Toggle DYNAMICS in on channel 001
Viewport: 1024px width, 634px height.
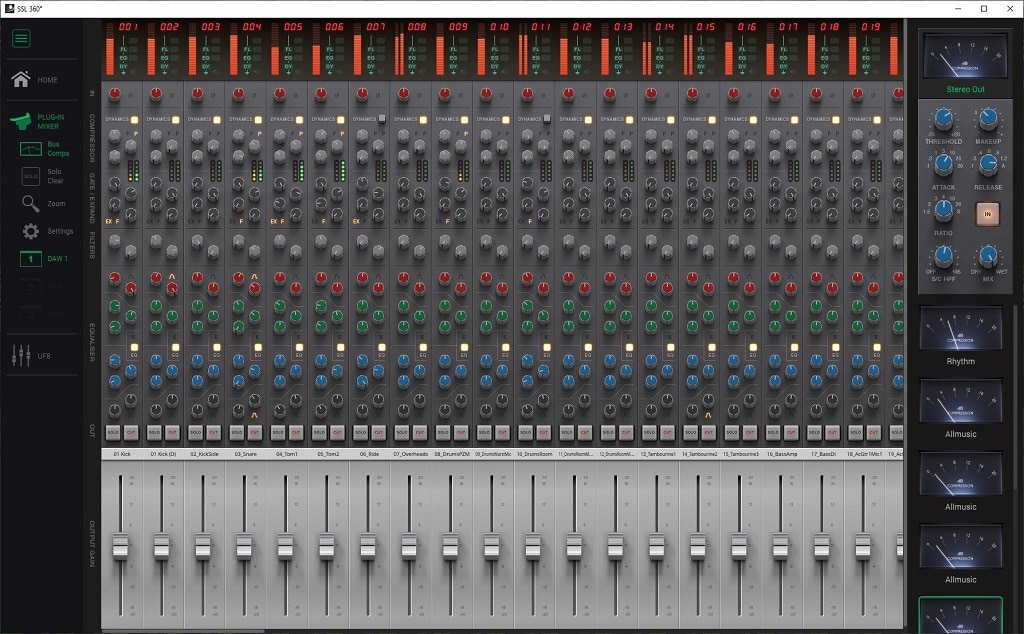point(135,119)
